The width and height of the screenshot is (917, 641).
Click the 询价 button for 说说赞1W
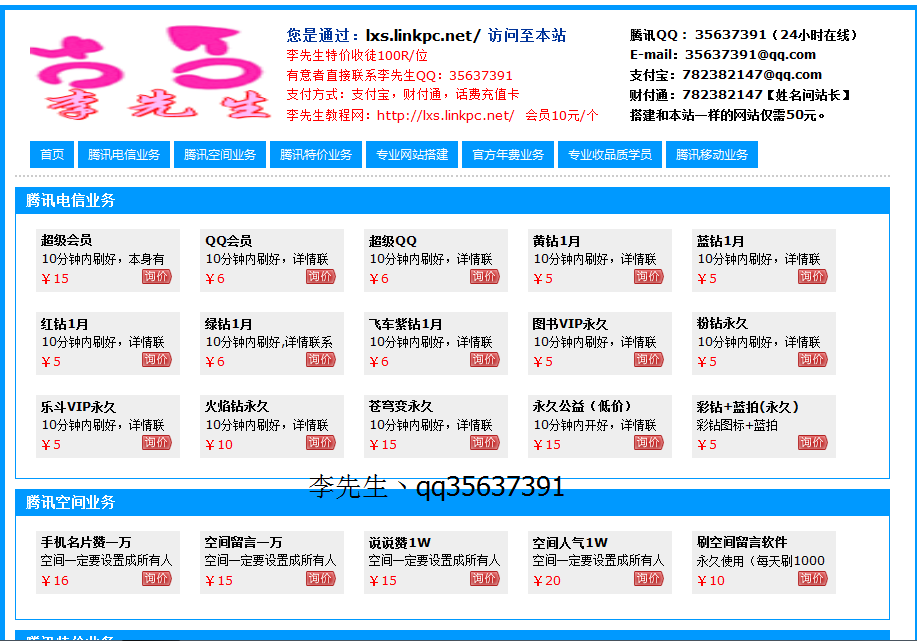click(x=485, y=579)
